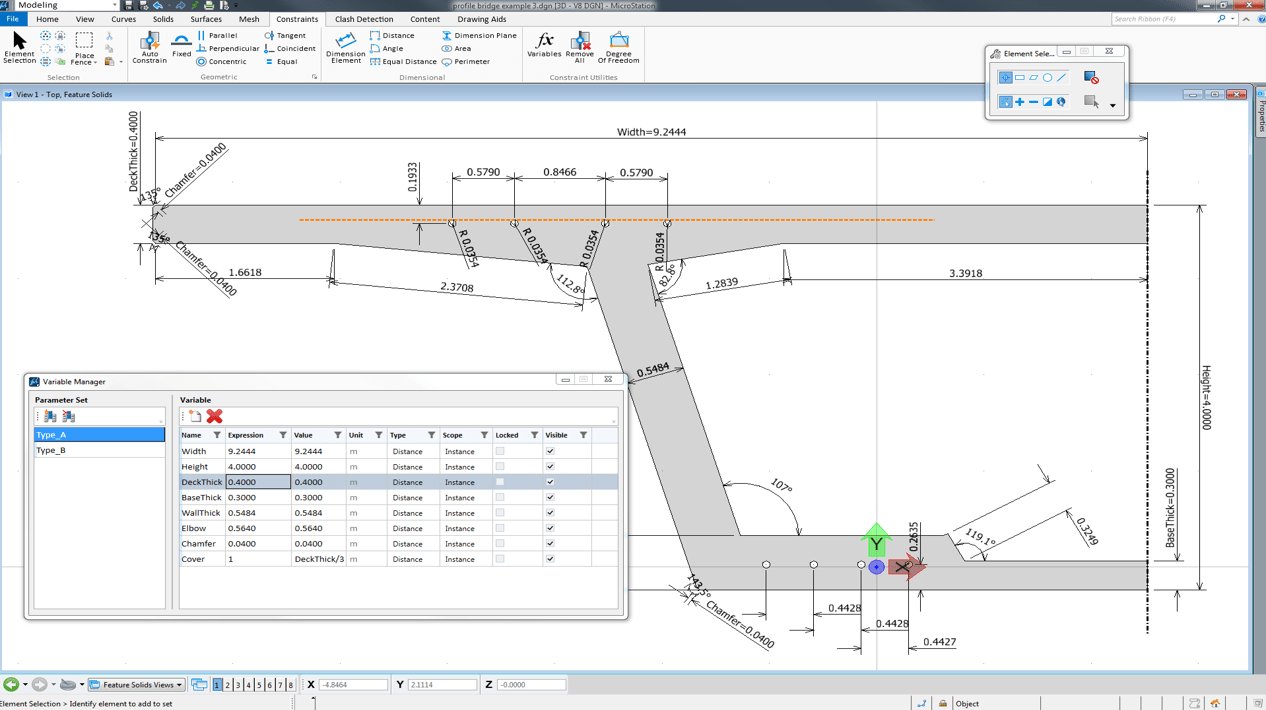
Task: Delete variable with red X icon
Action: 214,416
